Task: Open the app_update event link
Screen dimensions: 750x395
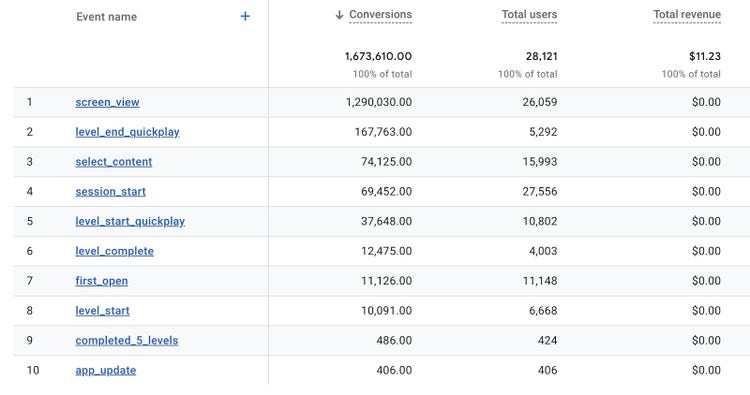Action: coord(106,370)
